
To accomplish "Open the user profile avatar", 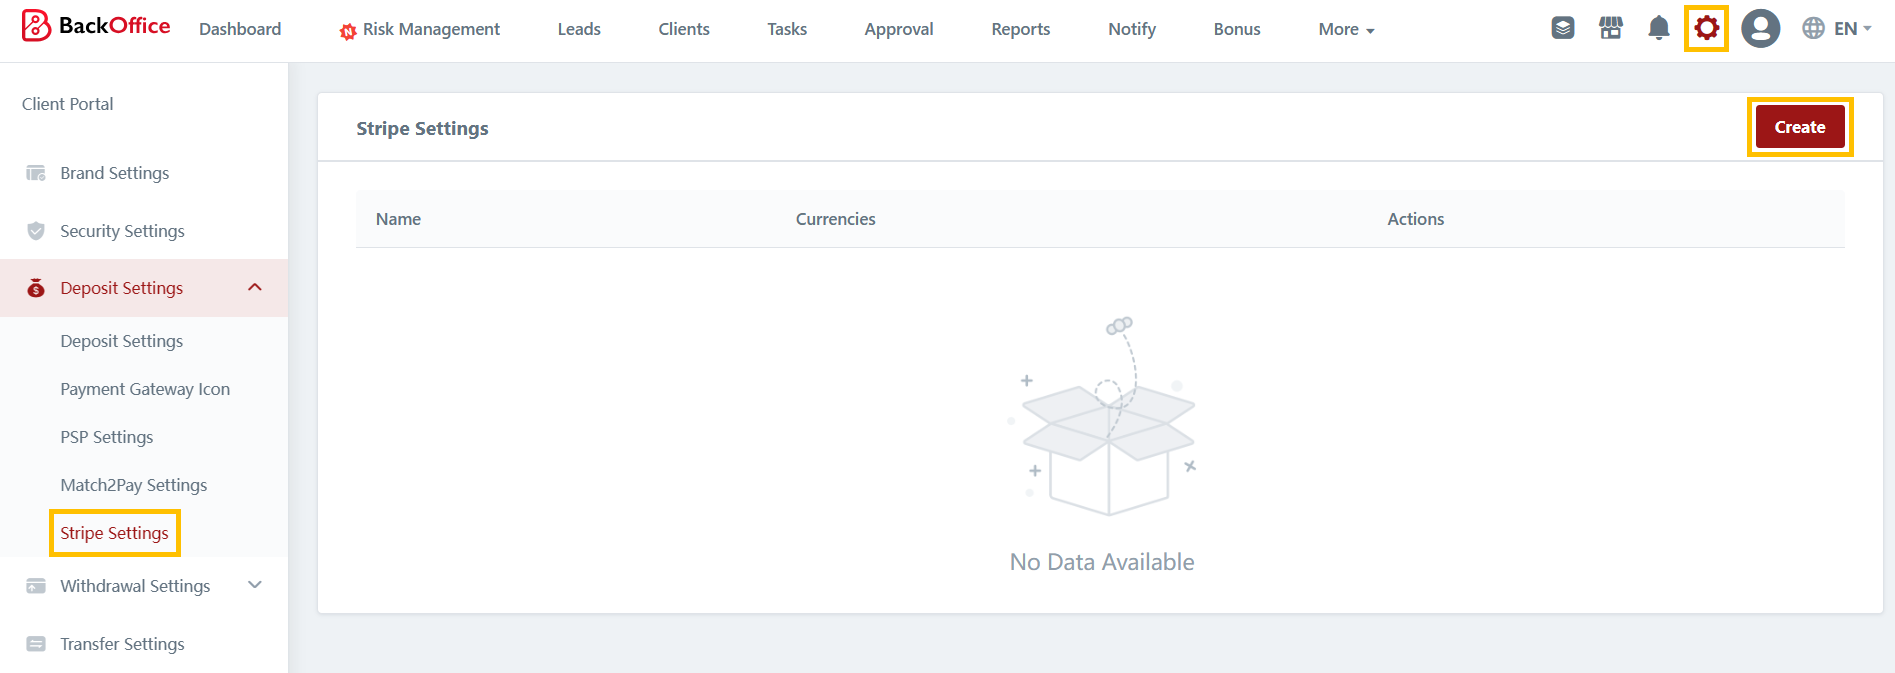I will point(1760,28).
